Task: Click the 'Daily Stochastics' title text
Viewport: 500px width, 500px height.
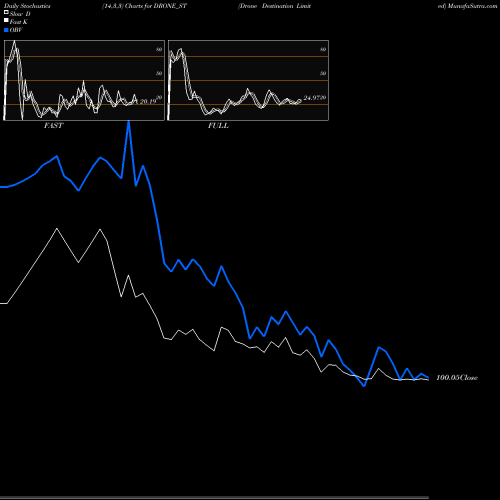Action: point(27,6)
